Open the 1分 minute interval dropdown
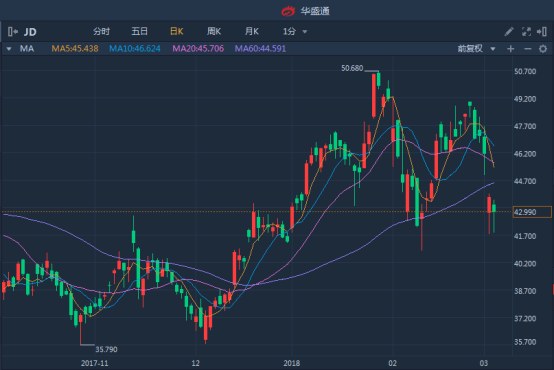Image resolution: width=554 pixels, height=370 pixels. (x=295, y=31)
